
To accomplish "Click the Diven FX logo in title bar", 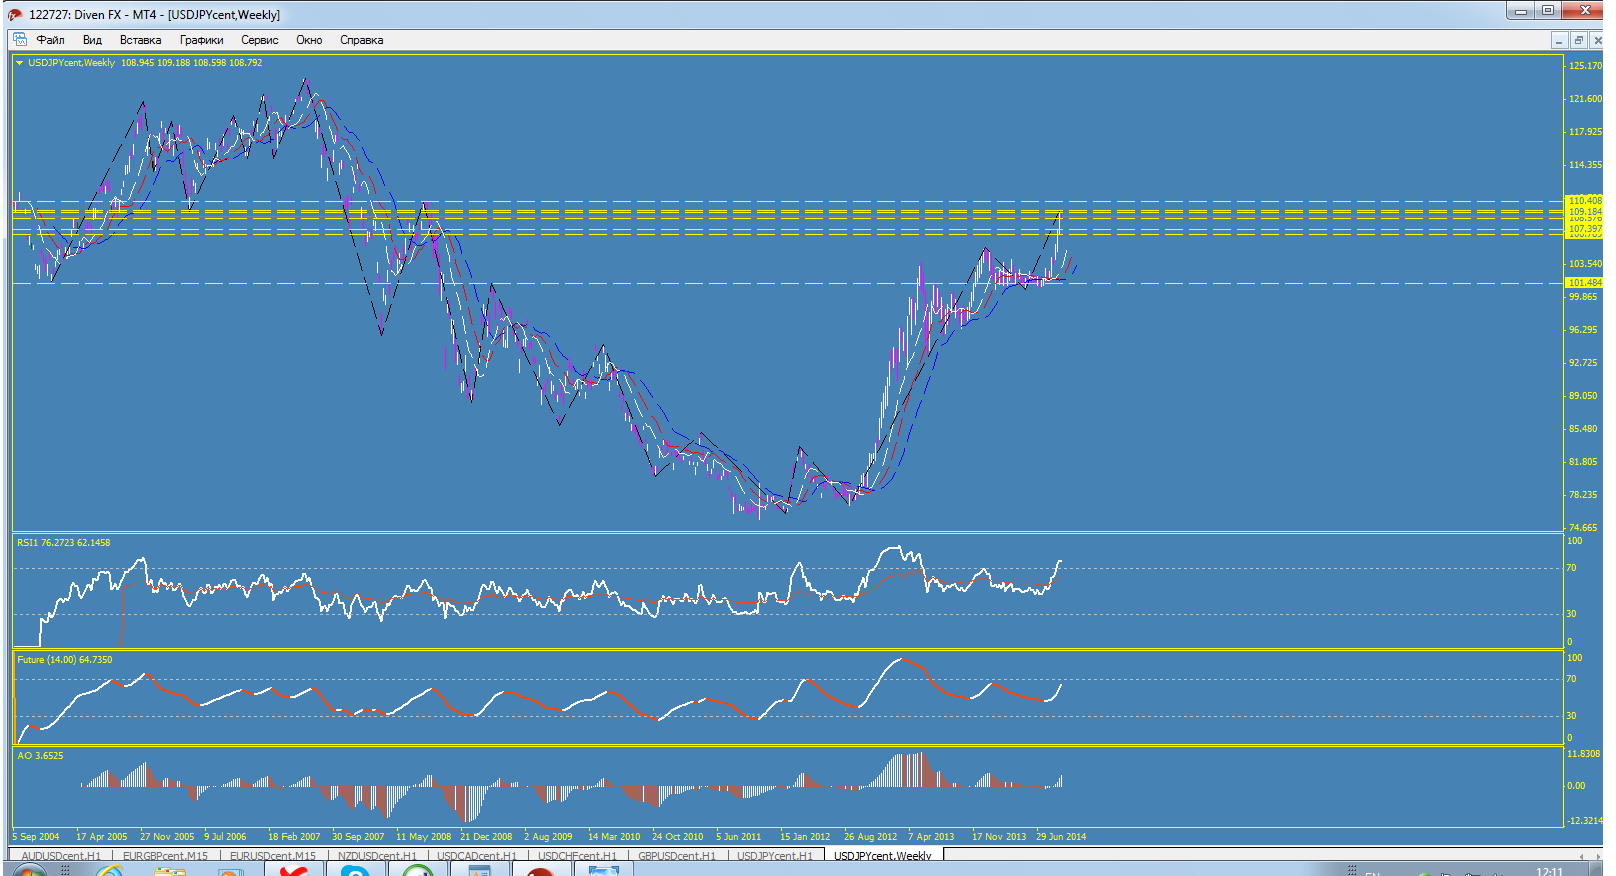I will coord(15,15).
